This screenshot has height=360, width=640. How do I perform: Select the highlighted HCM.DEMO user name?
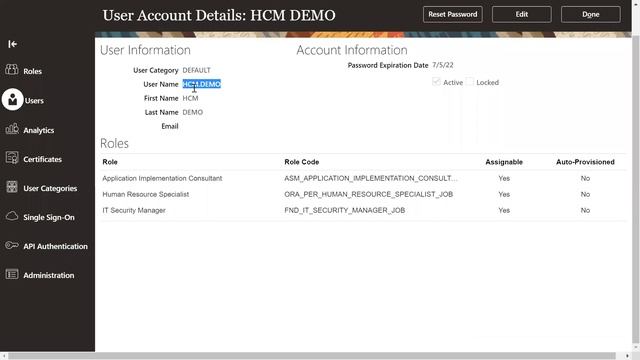pos(202,84)
